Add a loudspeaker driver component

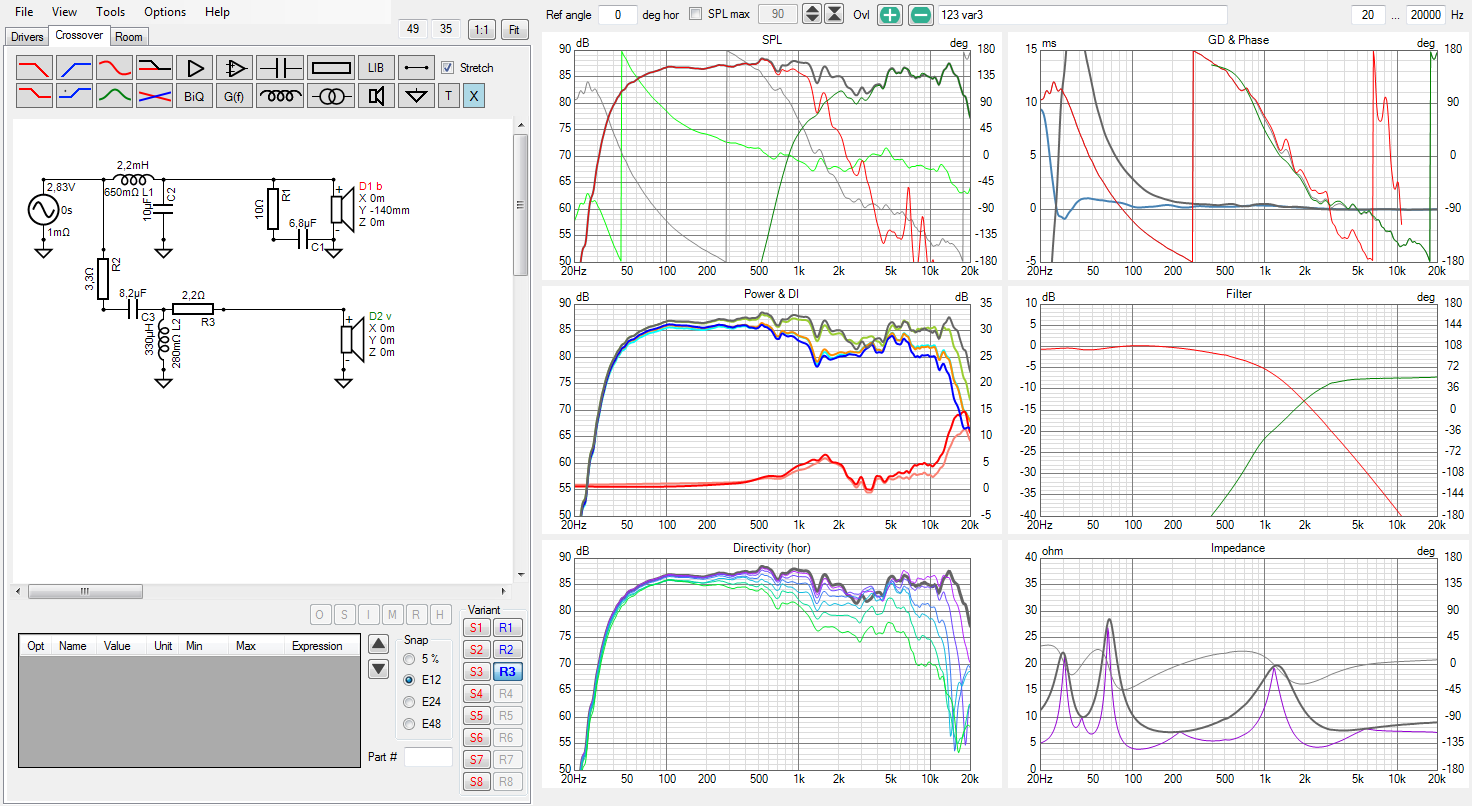pos(376,96)
